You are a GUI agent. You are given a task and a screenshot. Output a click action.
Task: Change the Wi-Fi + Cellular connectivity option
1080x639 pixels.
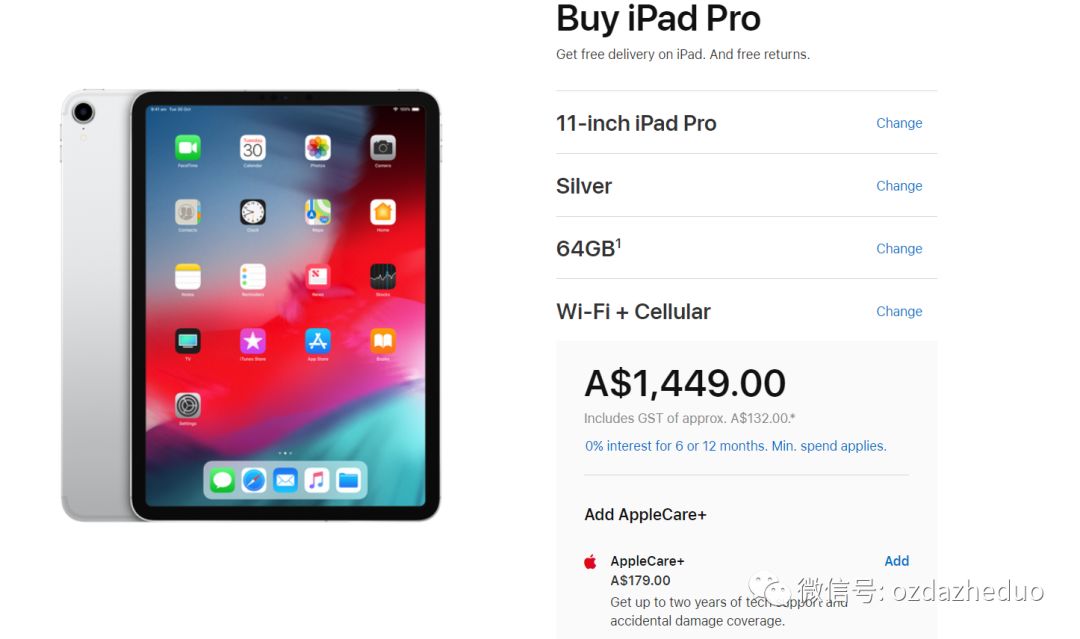899,311
